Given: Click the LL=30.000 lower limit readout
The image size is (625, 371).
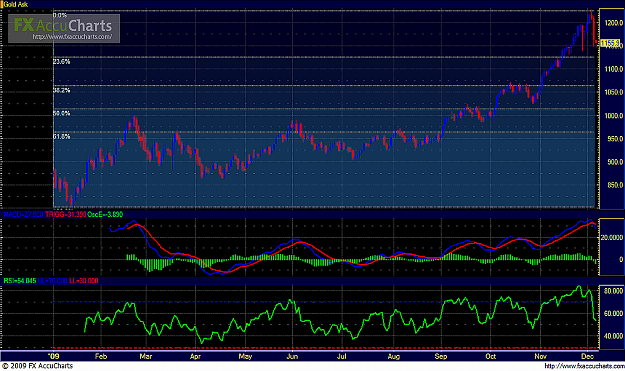Looking at the screenshot, I should 83,281.
